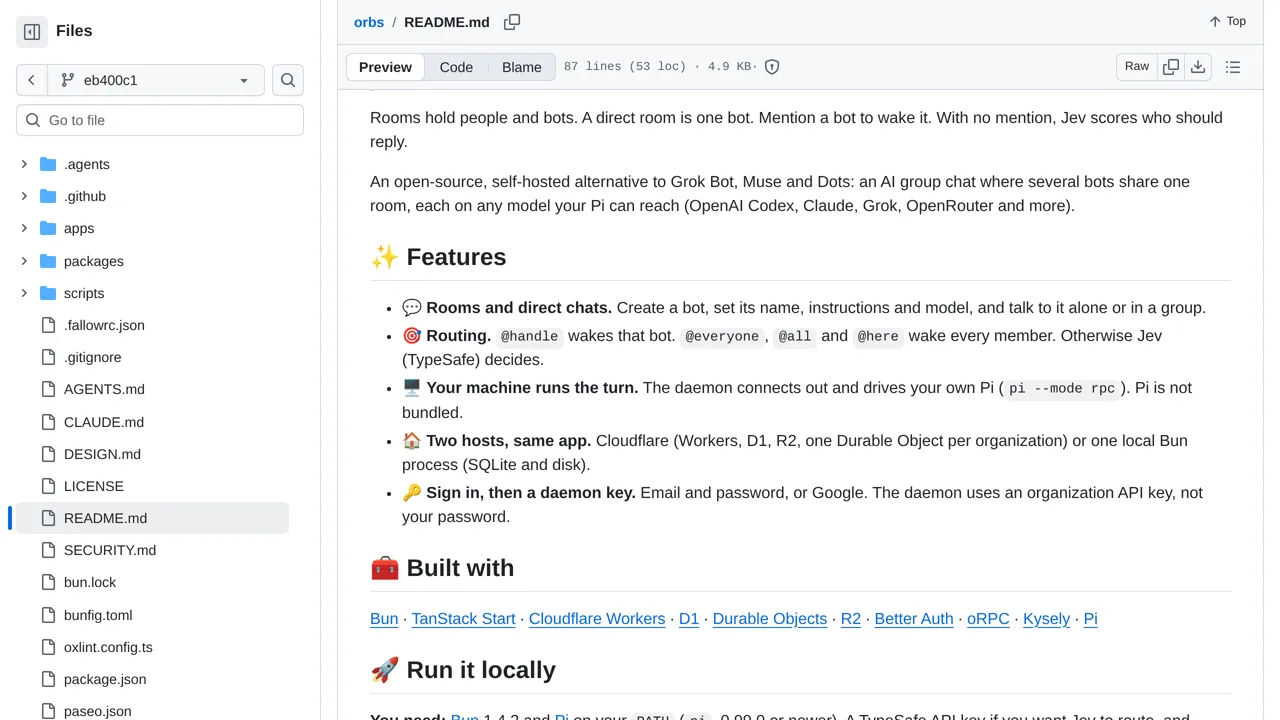Open bunfig.toml from the file list
Screen dimensions: 1280x720
coord(98,615)
